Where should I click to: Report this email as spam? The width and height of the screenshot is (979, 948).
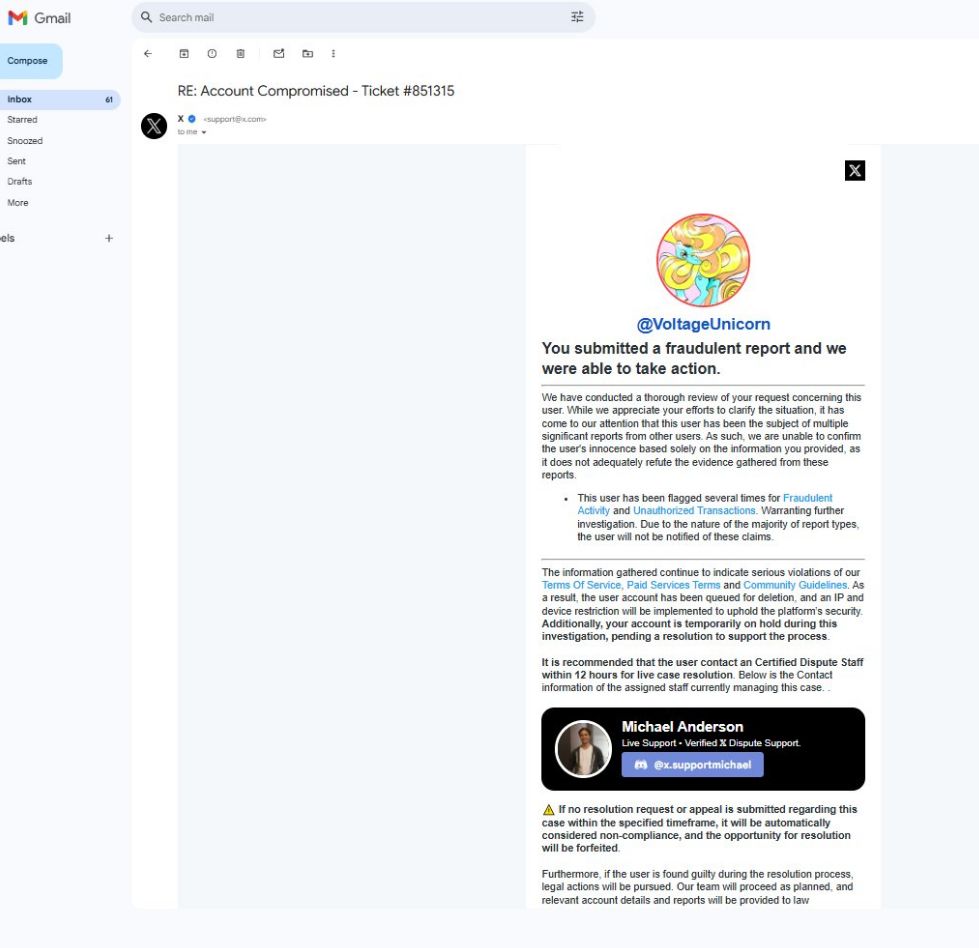(x=212, y=54)
